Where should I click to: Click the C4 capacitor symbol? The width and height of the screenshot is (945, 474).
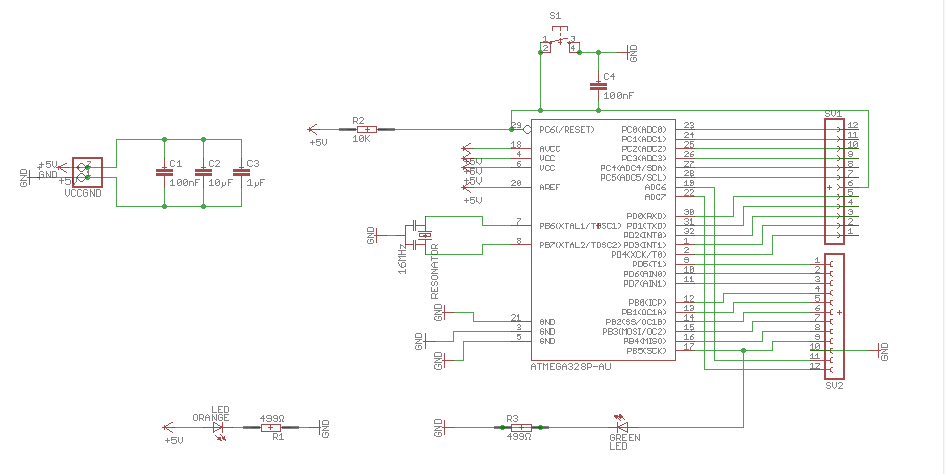click(598, 86)
